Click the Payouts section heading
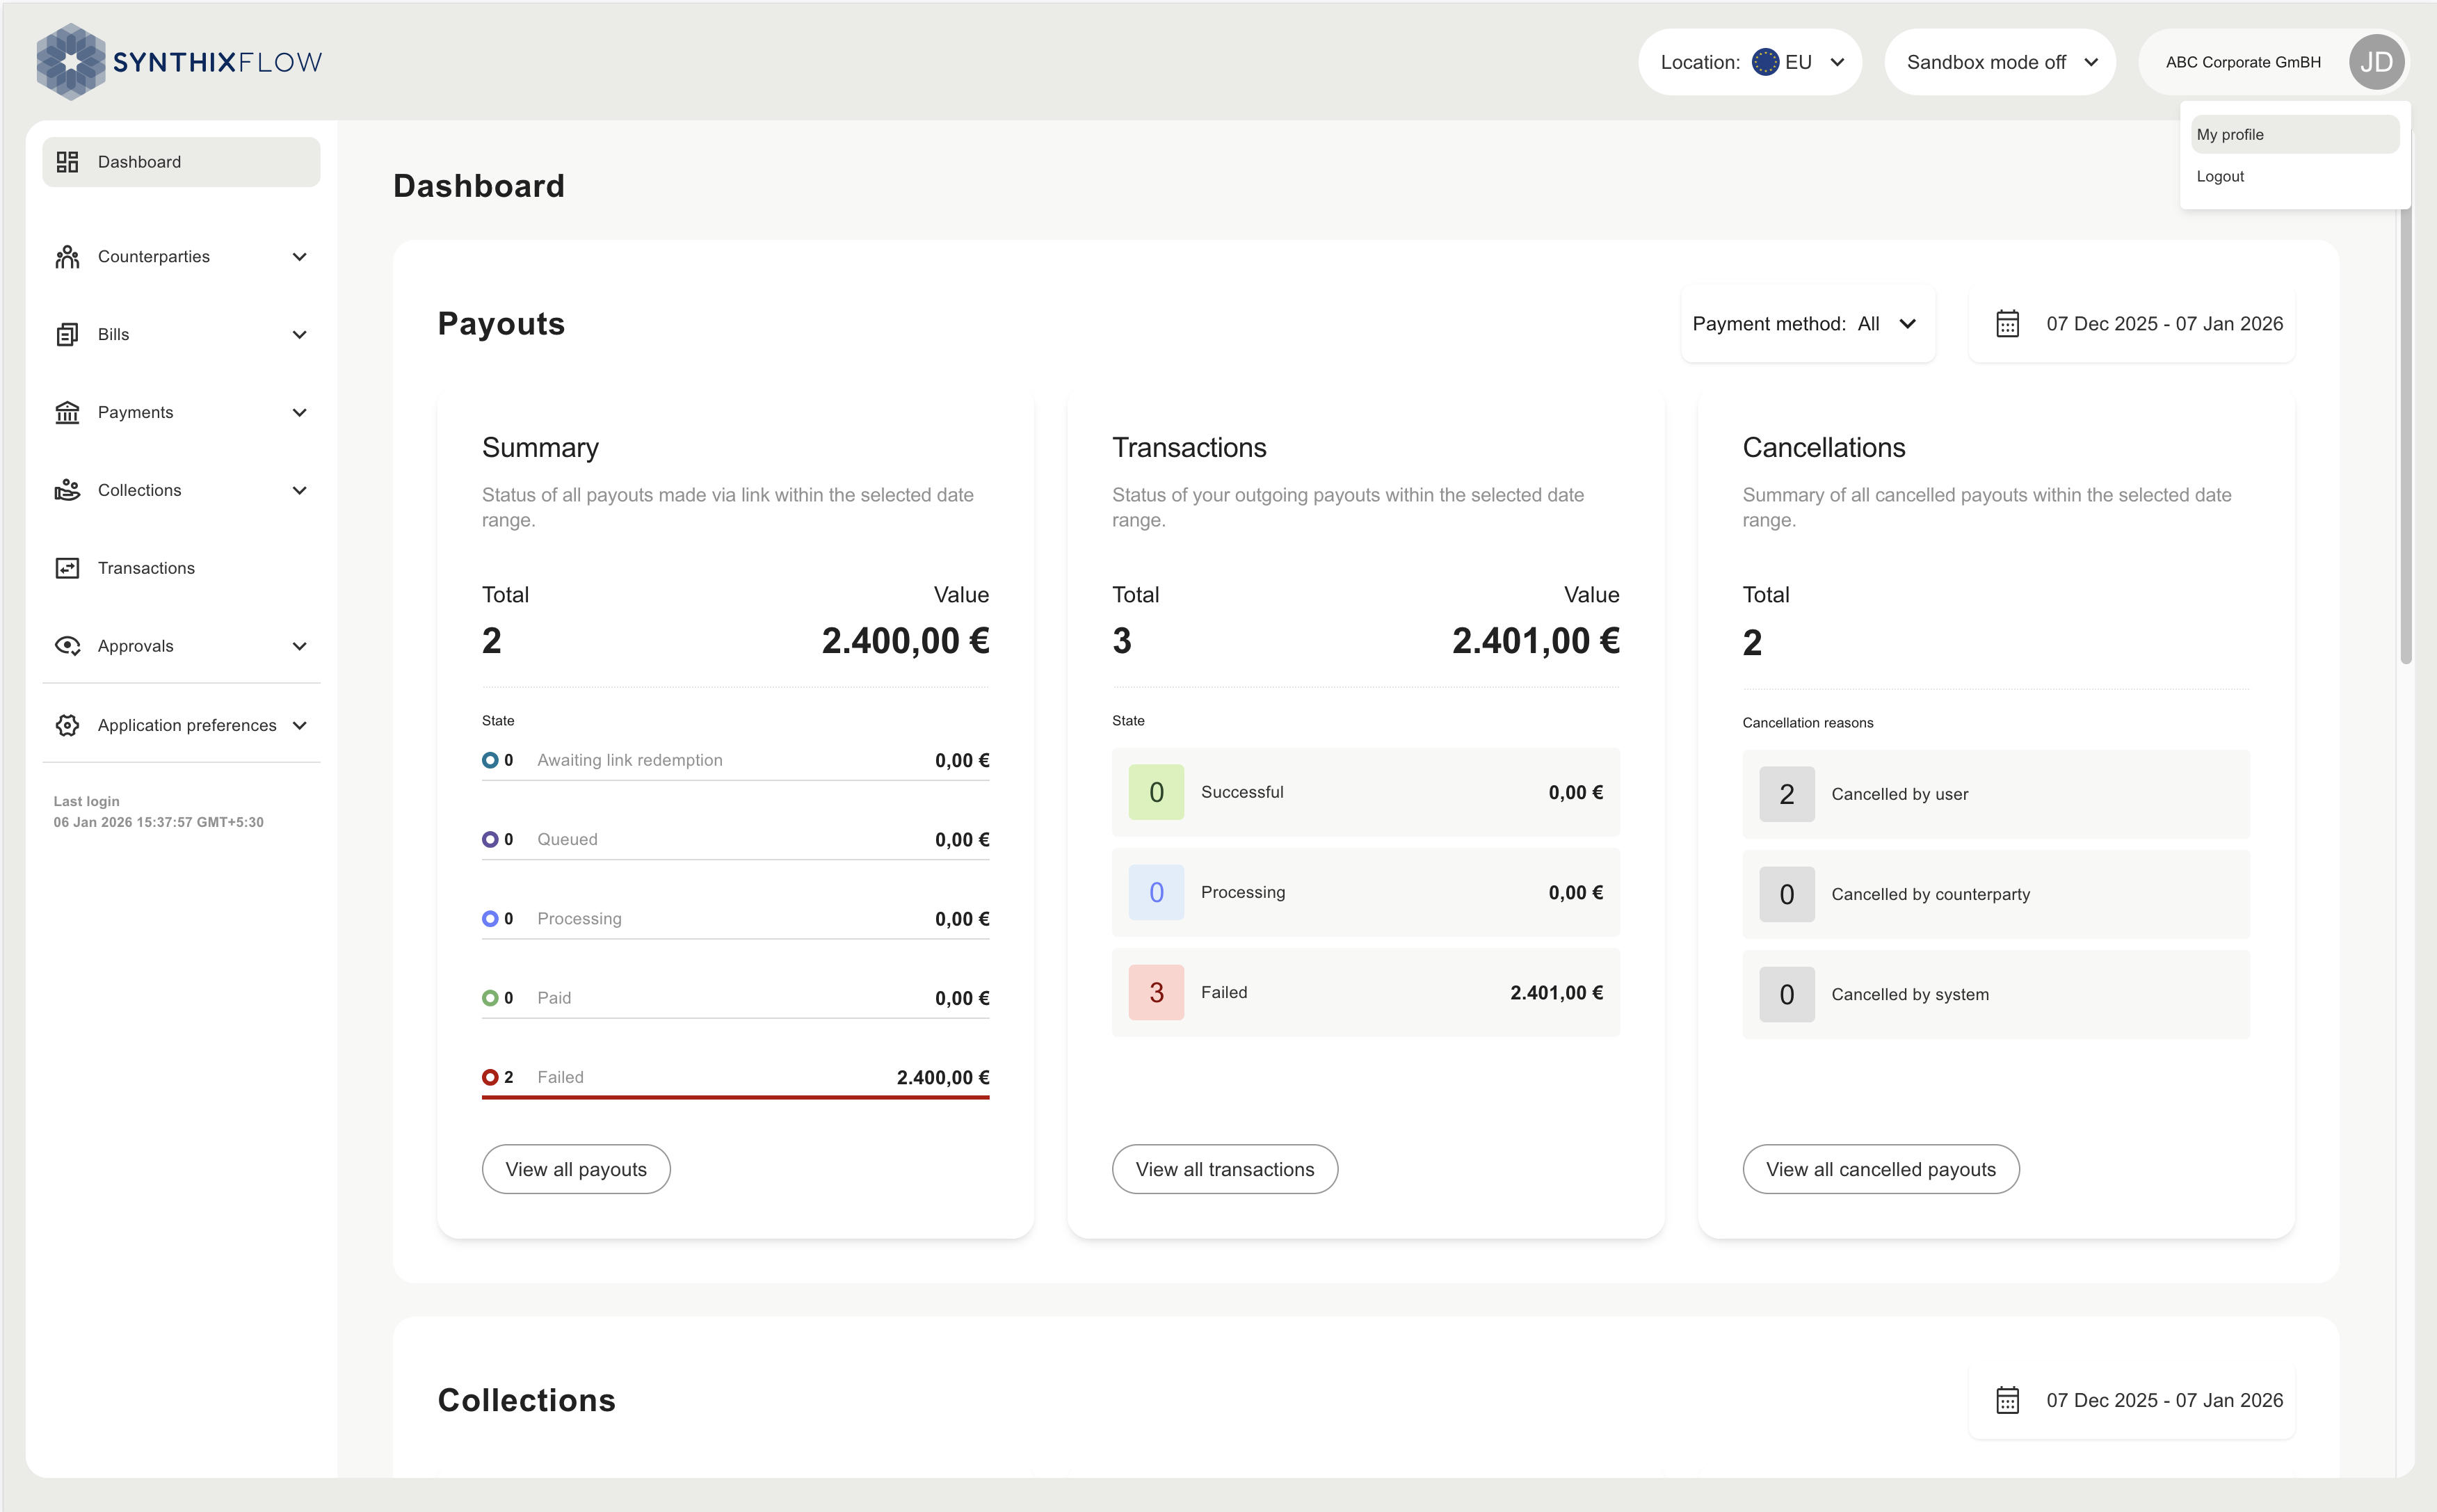 [501, 324]
